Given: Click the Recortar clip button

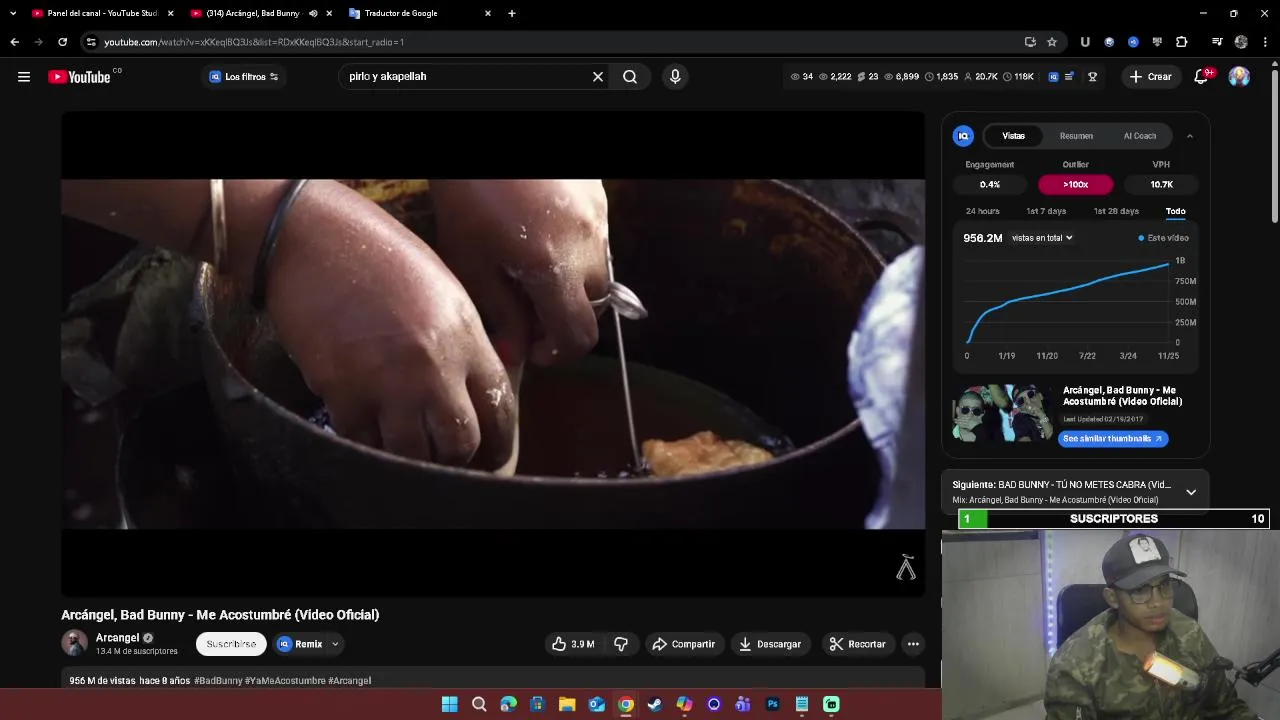Looking at the screenshot, I should point(857,644).
